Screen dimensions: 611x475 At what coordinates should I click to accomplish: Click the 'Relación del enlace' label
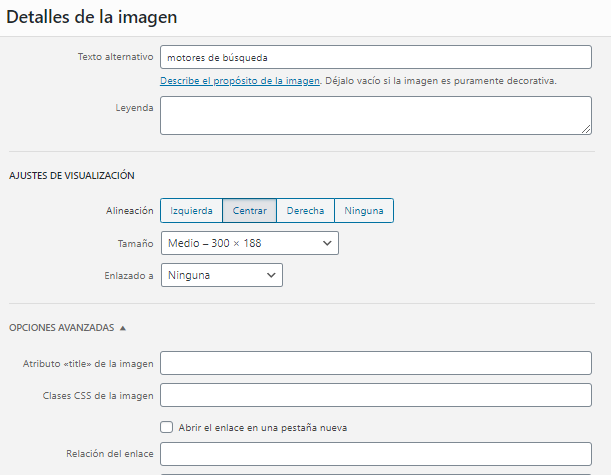(109, 454)
